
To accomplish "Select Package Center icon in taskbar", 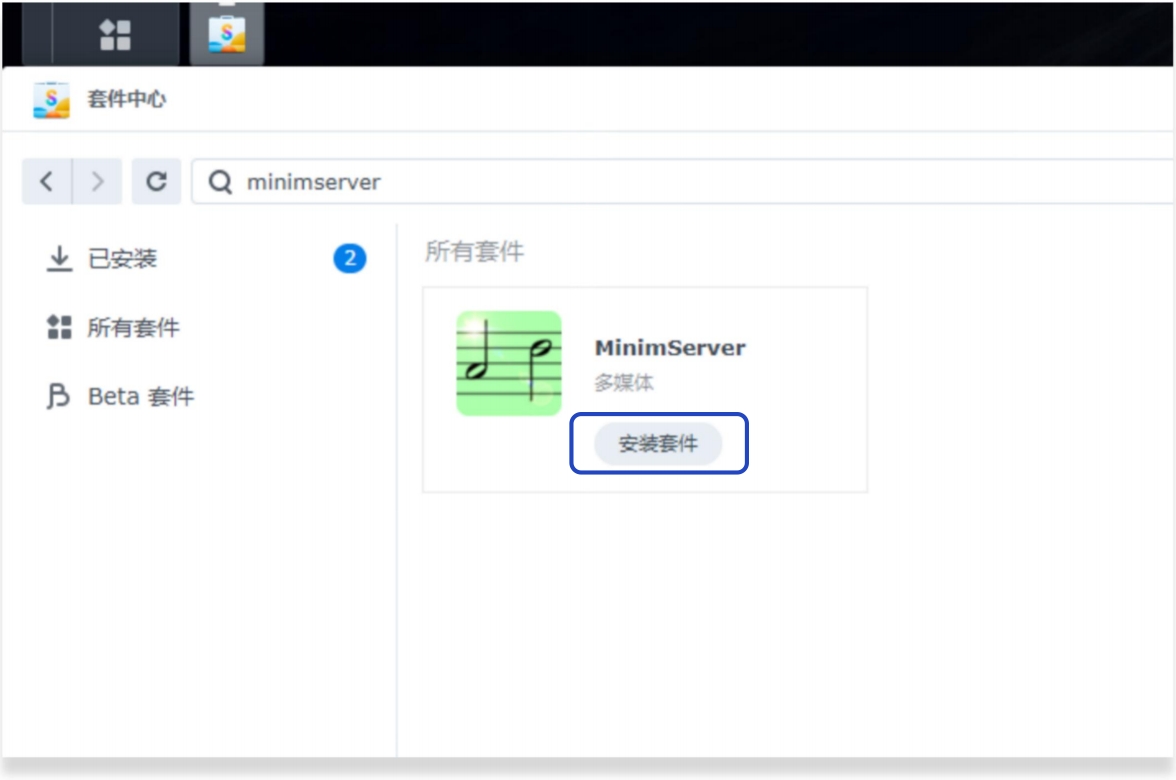I will (x=226, y=34).
